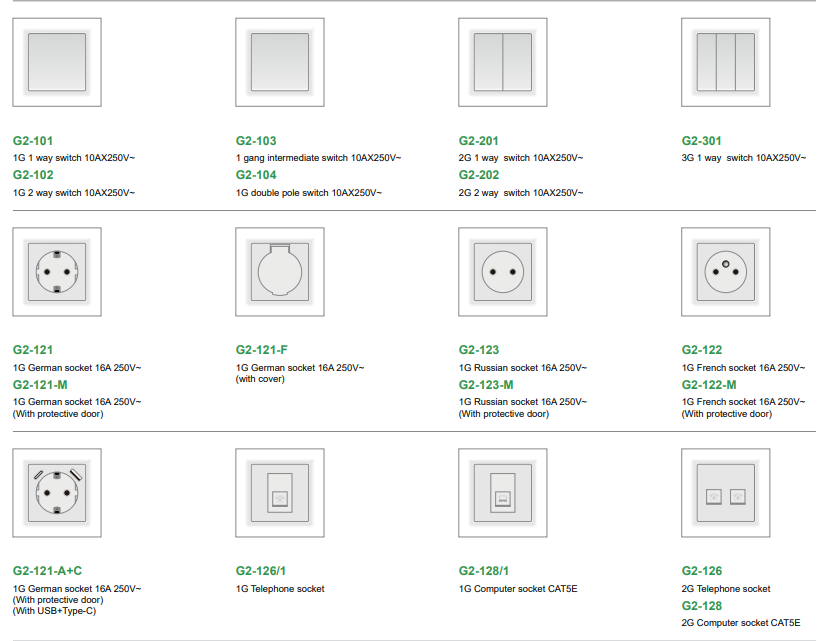Screen dimensions: 818x641
Task: Select the 2G telephone socket image
Action: (726, 493)
